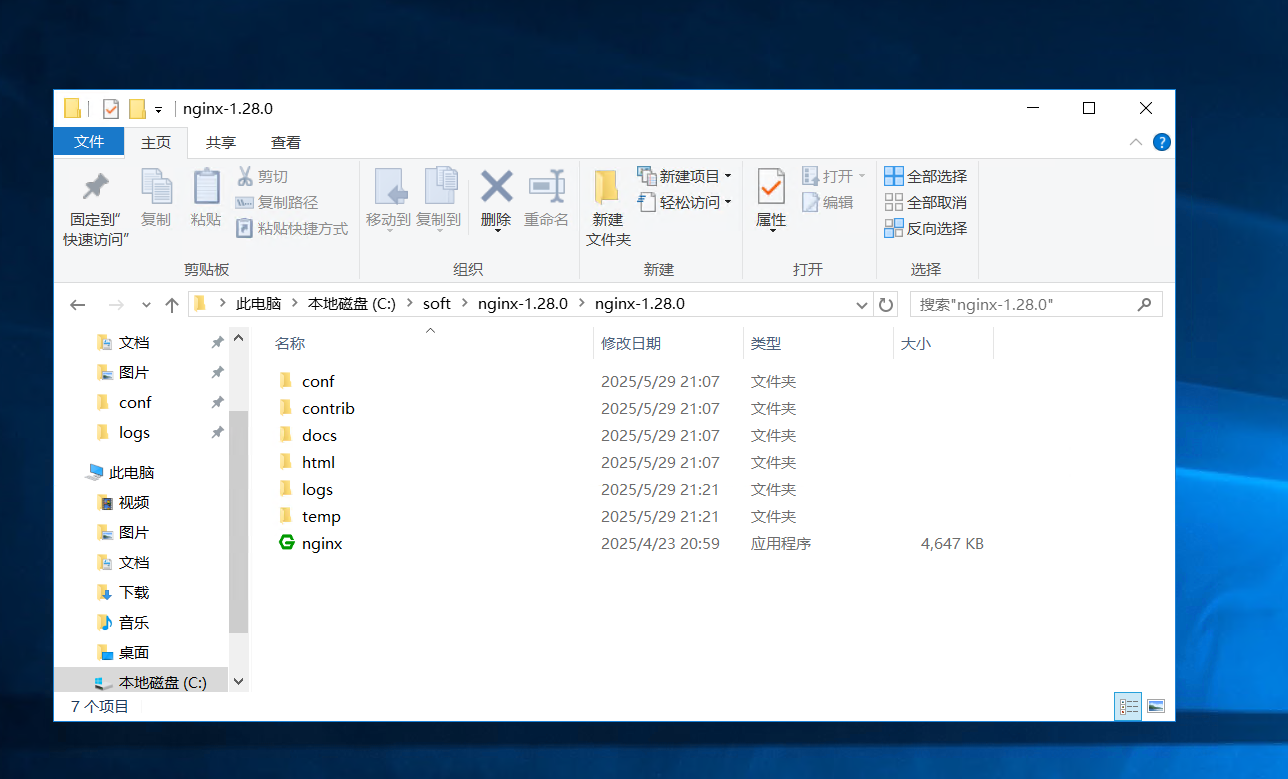Open New item (新建项目) dropdown
Image resolution: width=1288 pixels, height=779 pixels.
coord(685,176)
